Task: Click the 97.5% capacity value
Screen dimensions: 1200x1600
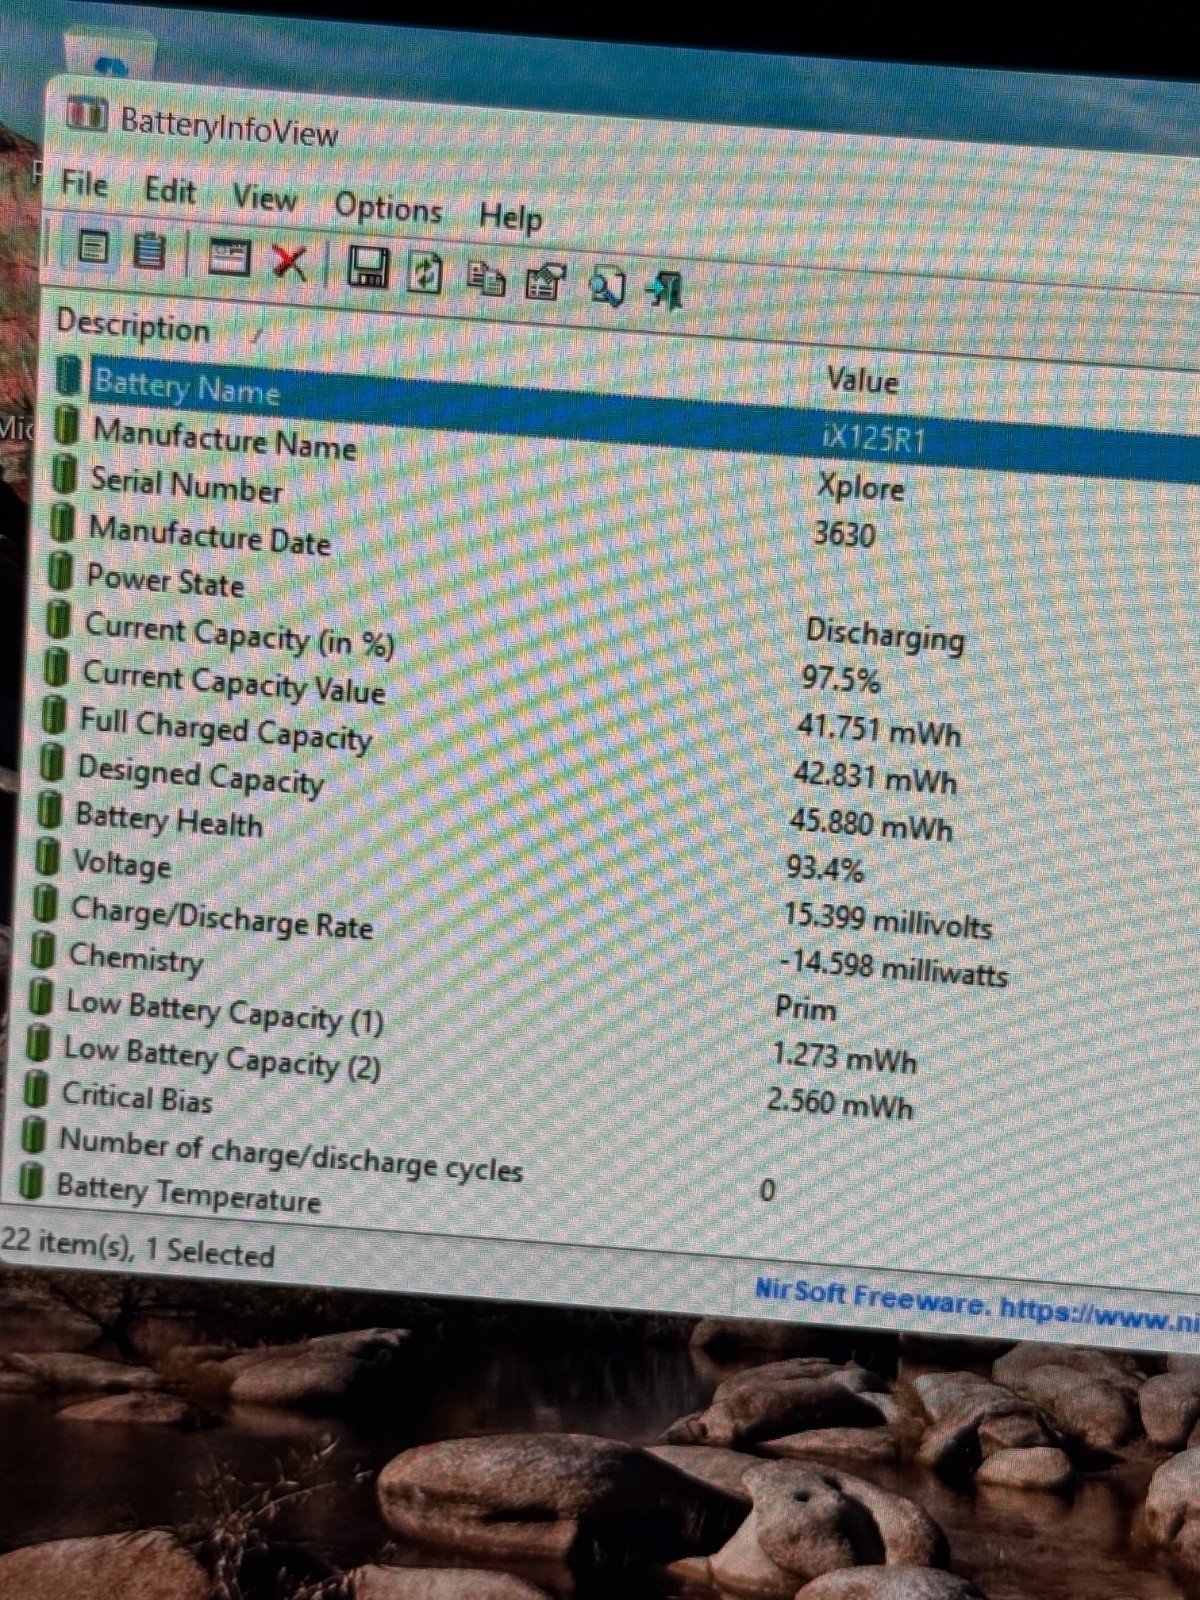Action: (841, 680)
